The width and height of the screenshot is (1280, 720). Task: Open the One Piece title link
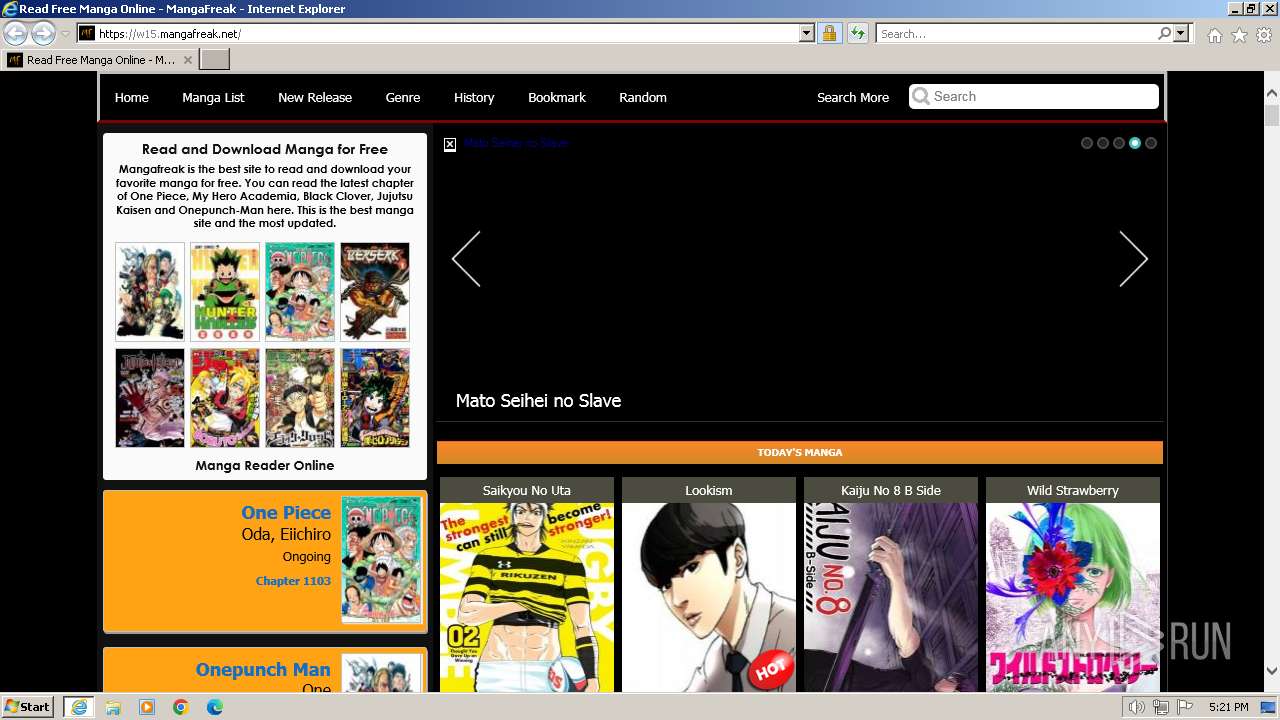286,512
